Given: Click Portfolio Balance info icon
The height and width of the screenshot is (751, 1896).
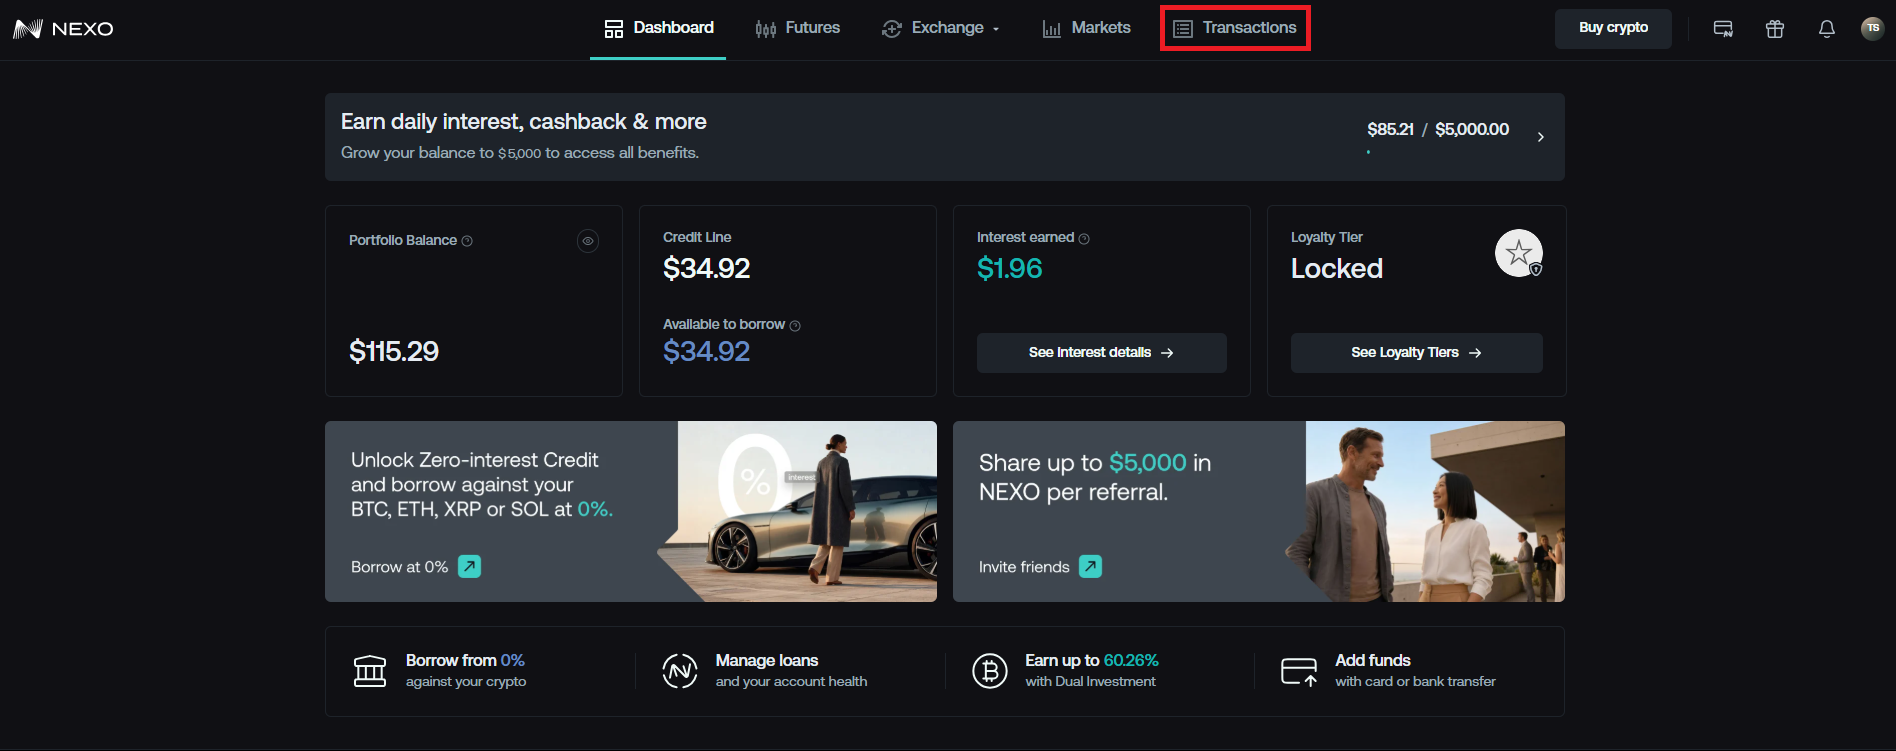Looking at the screenshot, I should (x=467, y=241).
